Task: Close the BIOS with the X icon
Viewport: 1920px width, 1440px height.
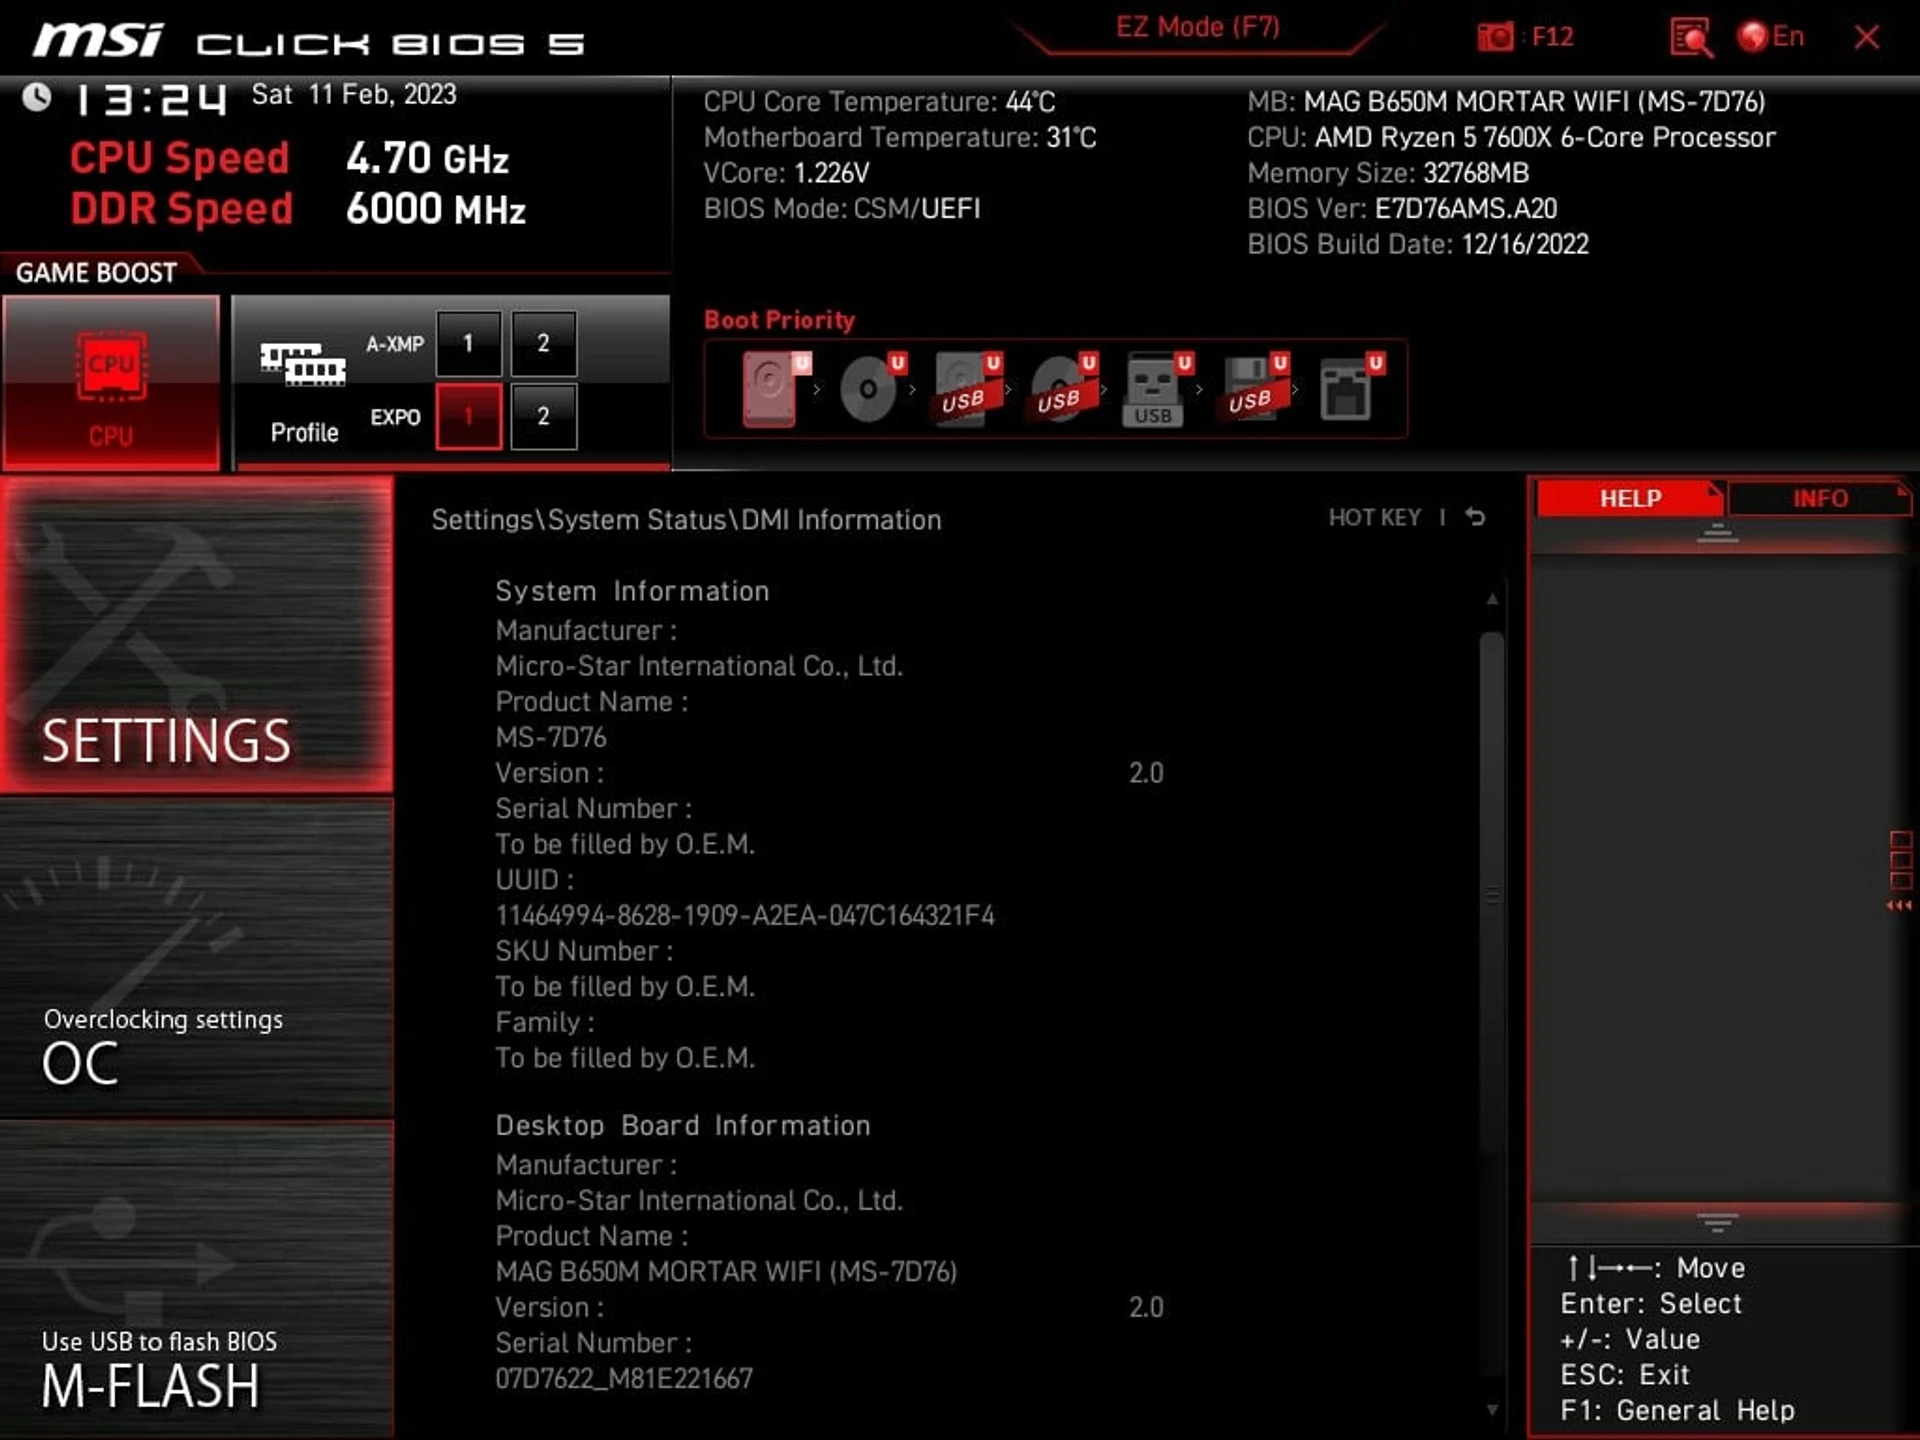Action: (x=1866, y=37)
